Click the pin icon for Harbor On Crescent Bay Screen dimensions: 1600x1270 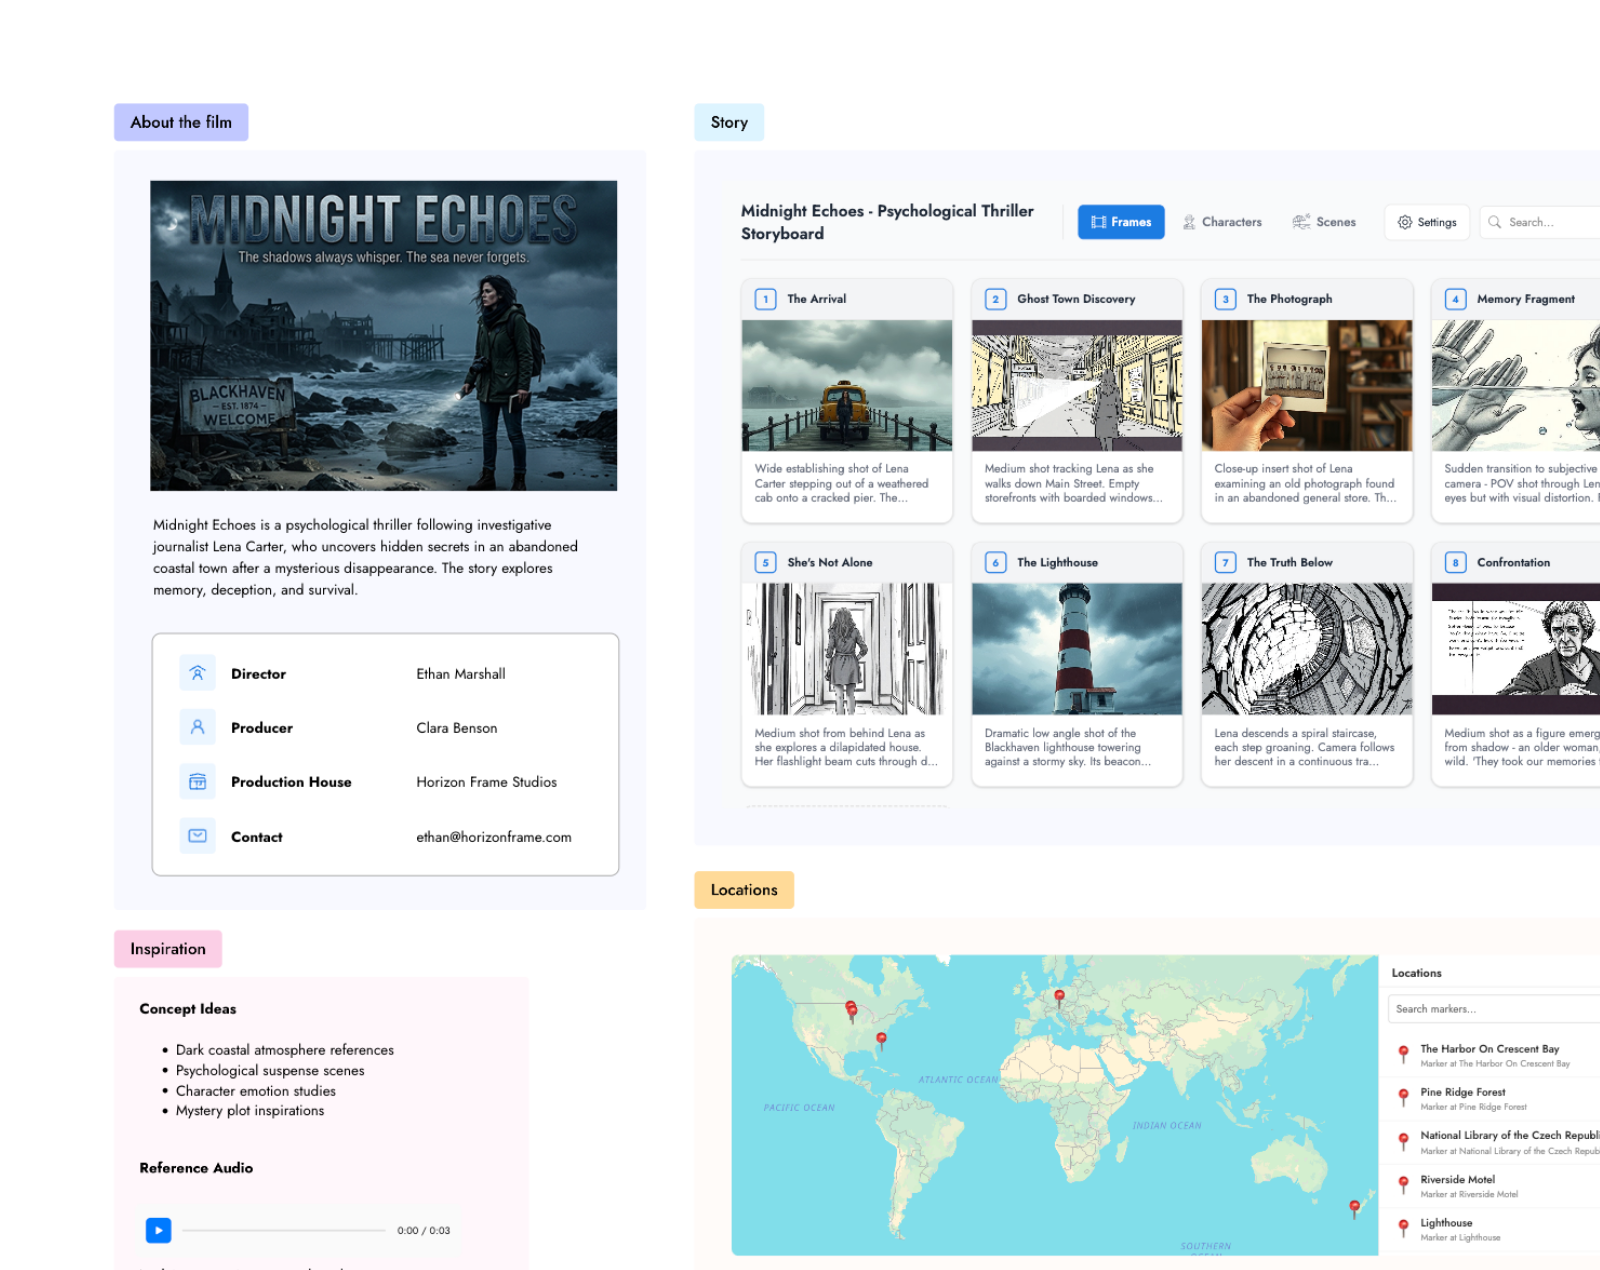click(1404, 1053)
